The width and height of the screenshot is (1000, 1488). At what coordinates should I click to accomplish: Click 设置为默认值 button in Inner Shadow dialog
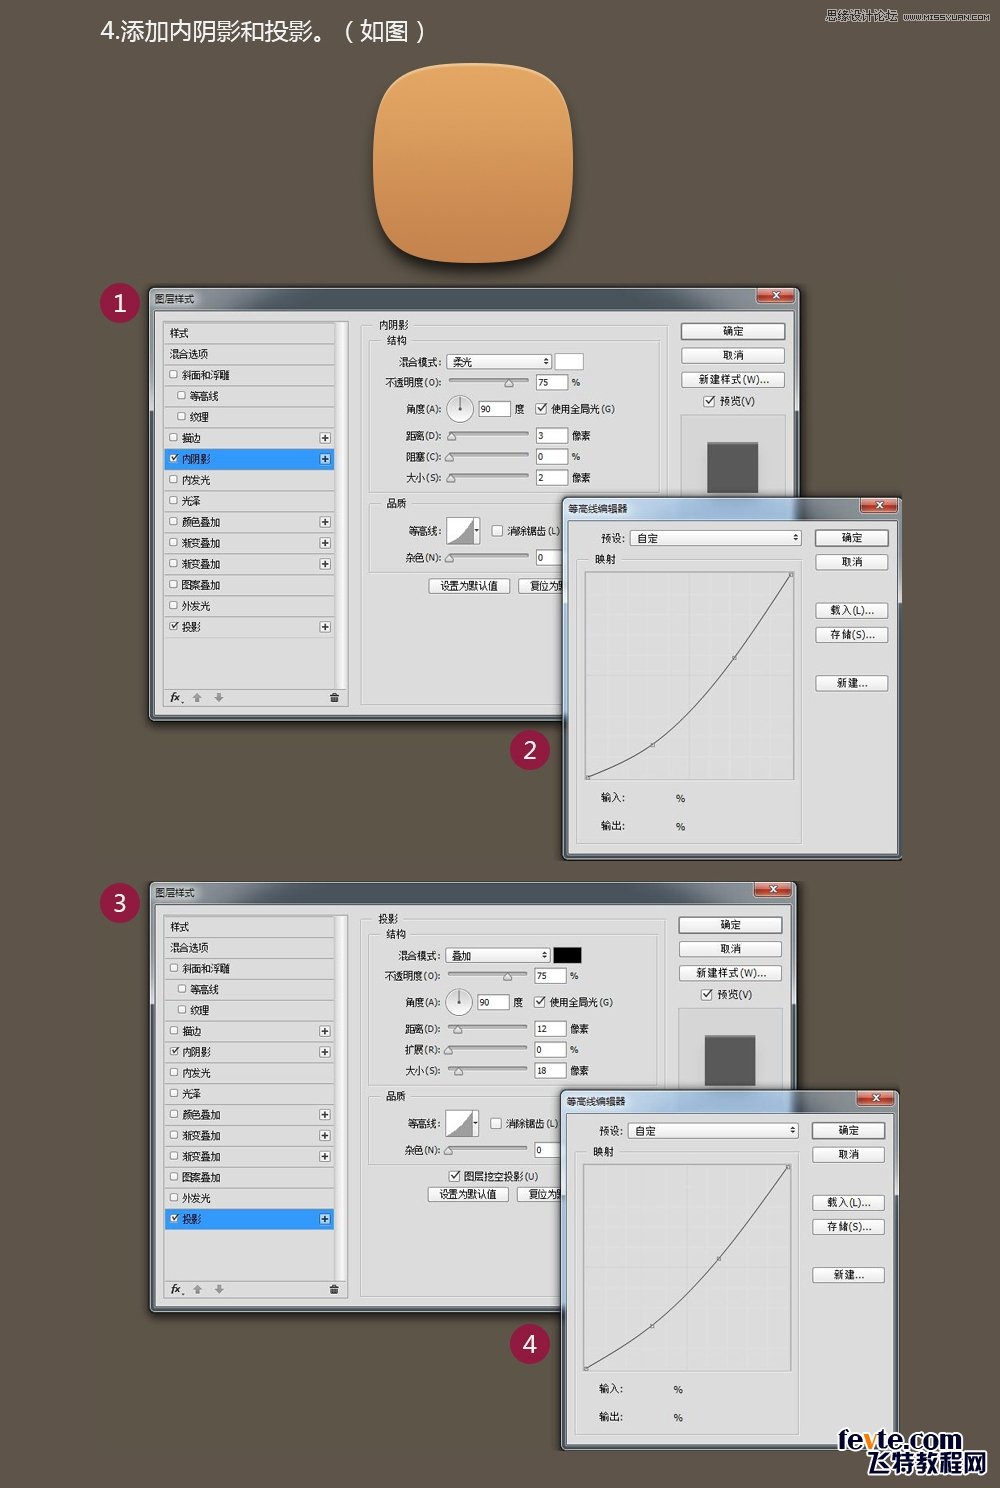pyautogui.click(x=469, y=586)
